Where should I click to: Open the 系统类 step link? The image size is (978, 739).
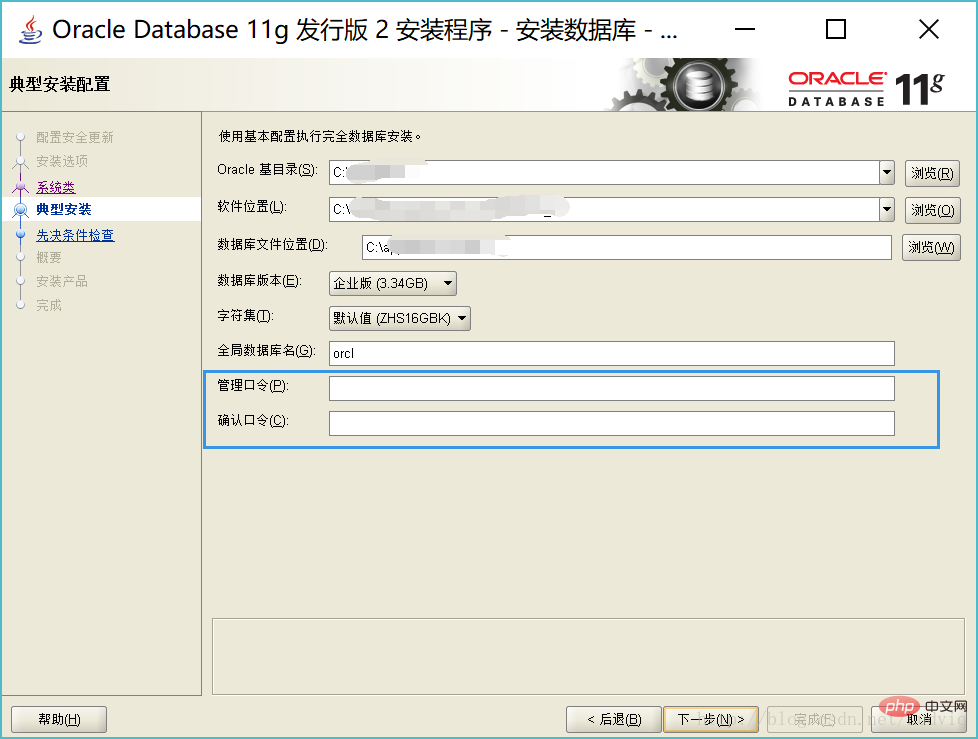pyautogui.click(x=56, y=187)
